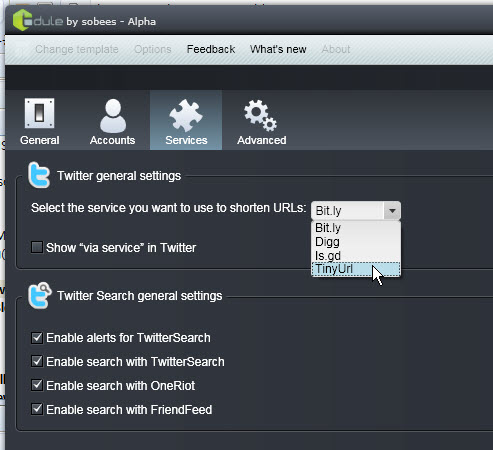
Task: Open What's new menu item
Action: tap(278, 49)
